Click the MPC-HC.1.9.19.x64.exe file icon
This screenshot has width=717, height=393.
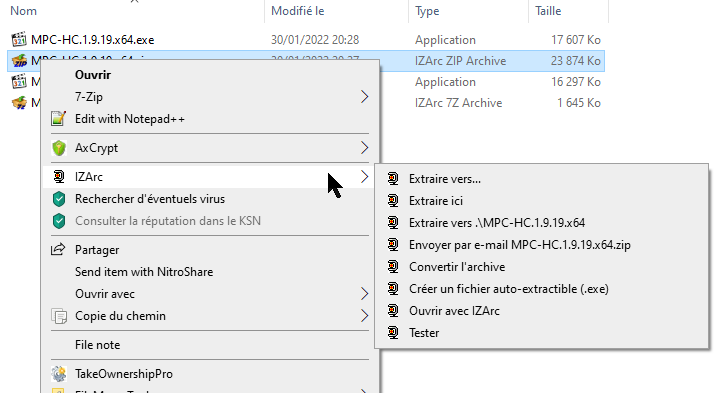pos(19,40)
